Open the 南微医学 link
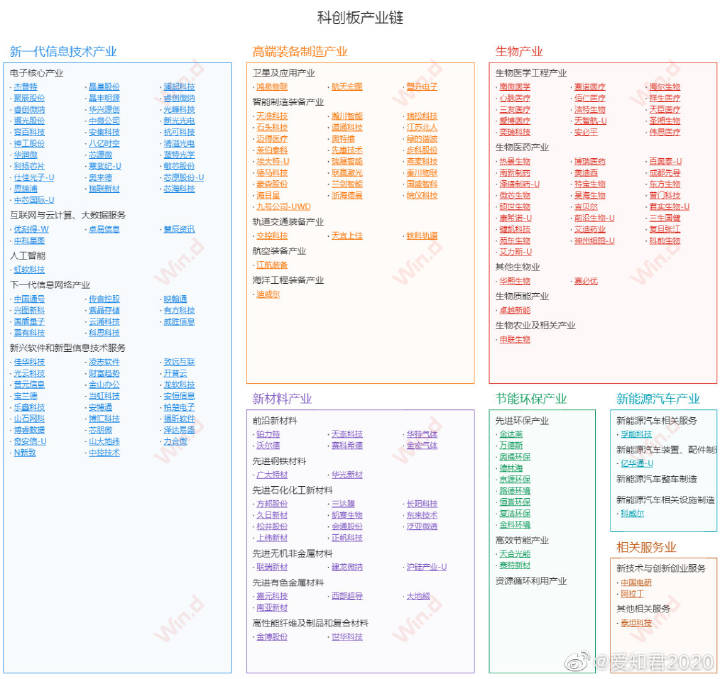This screenshot has width=720, height=679. (x=515, y=86)
